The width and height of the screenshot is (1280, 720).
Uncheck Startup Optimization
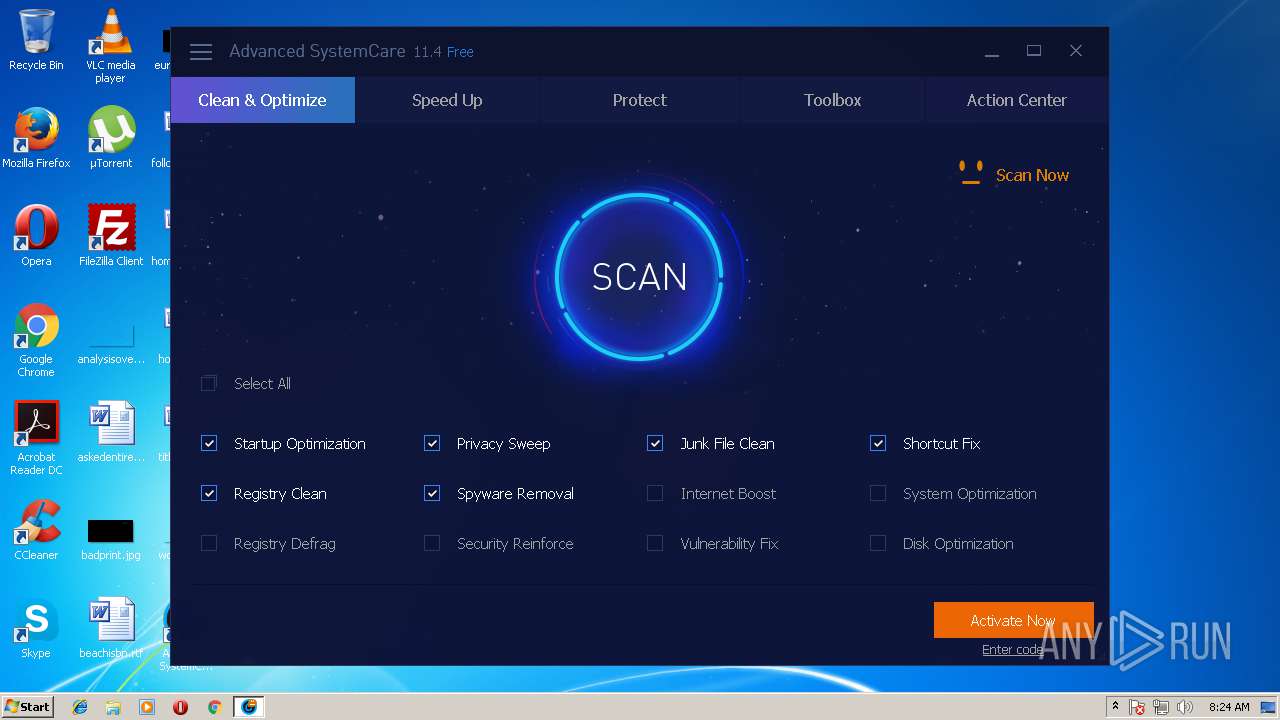pos(209,443)
